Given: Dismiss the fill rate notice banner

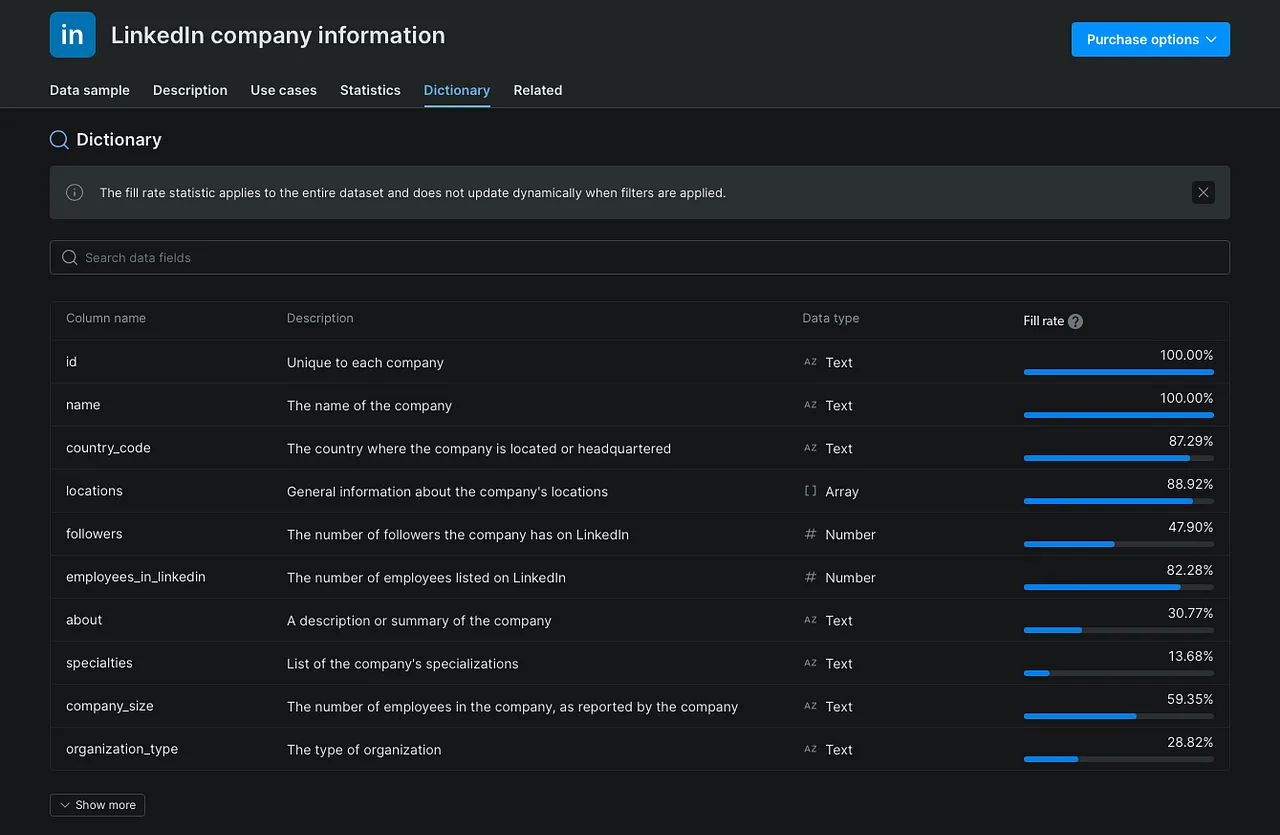Looking at the screenshot, I should pos(1203,192).
